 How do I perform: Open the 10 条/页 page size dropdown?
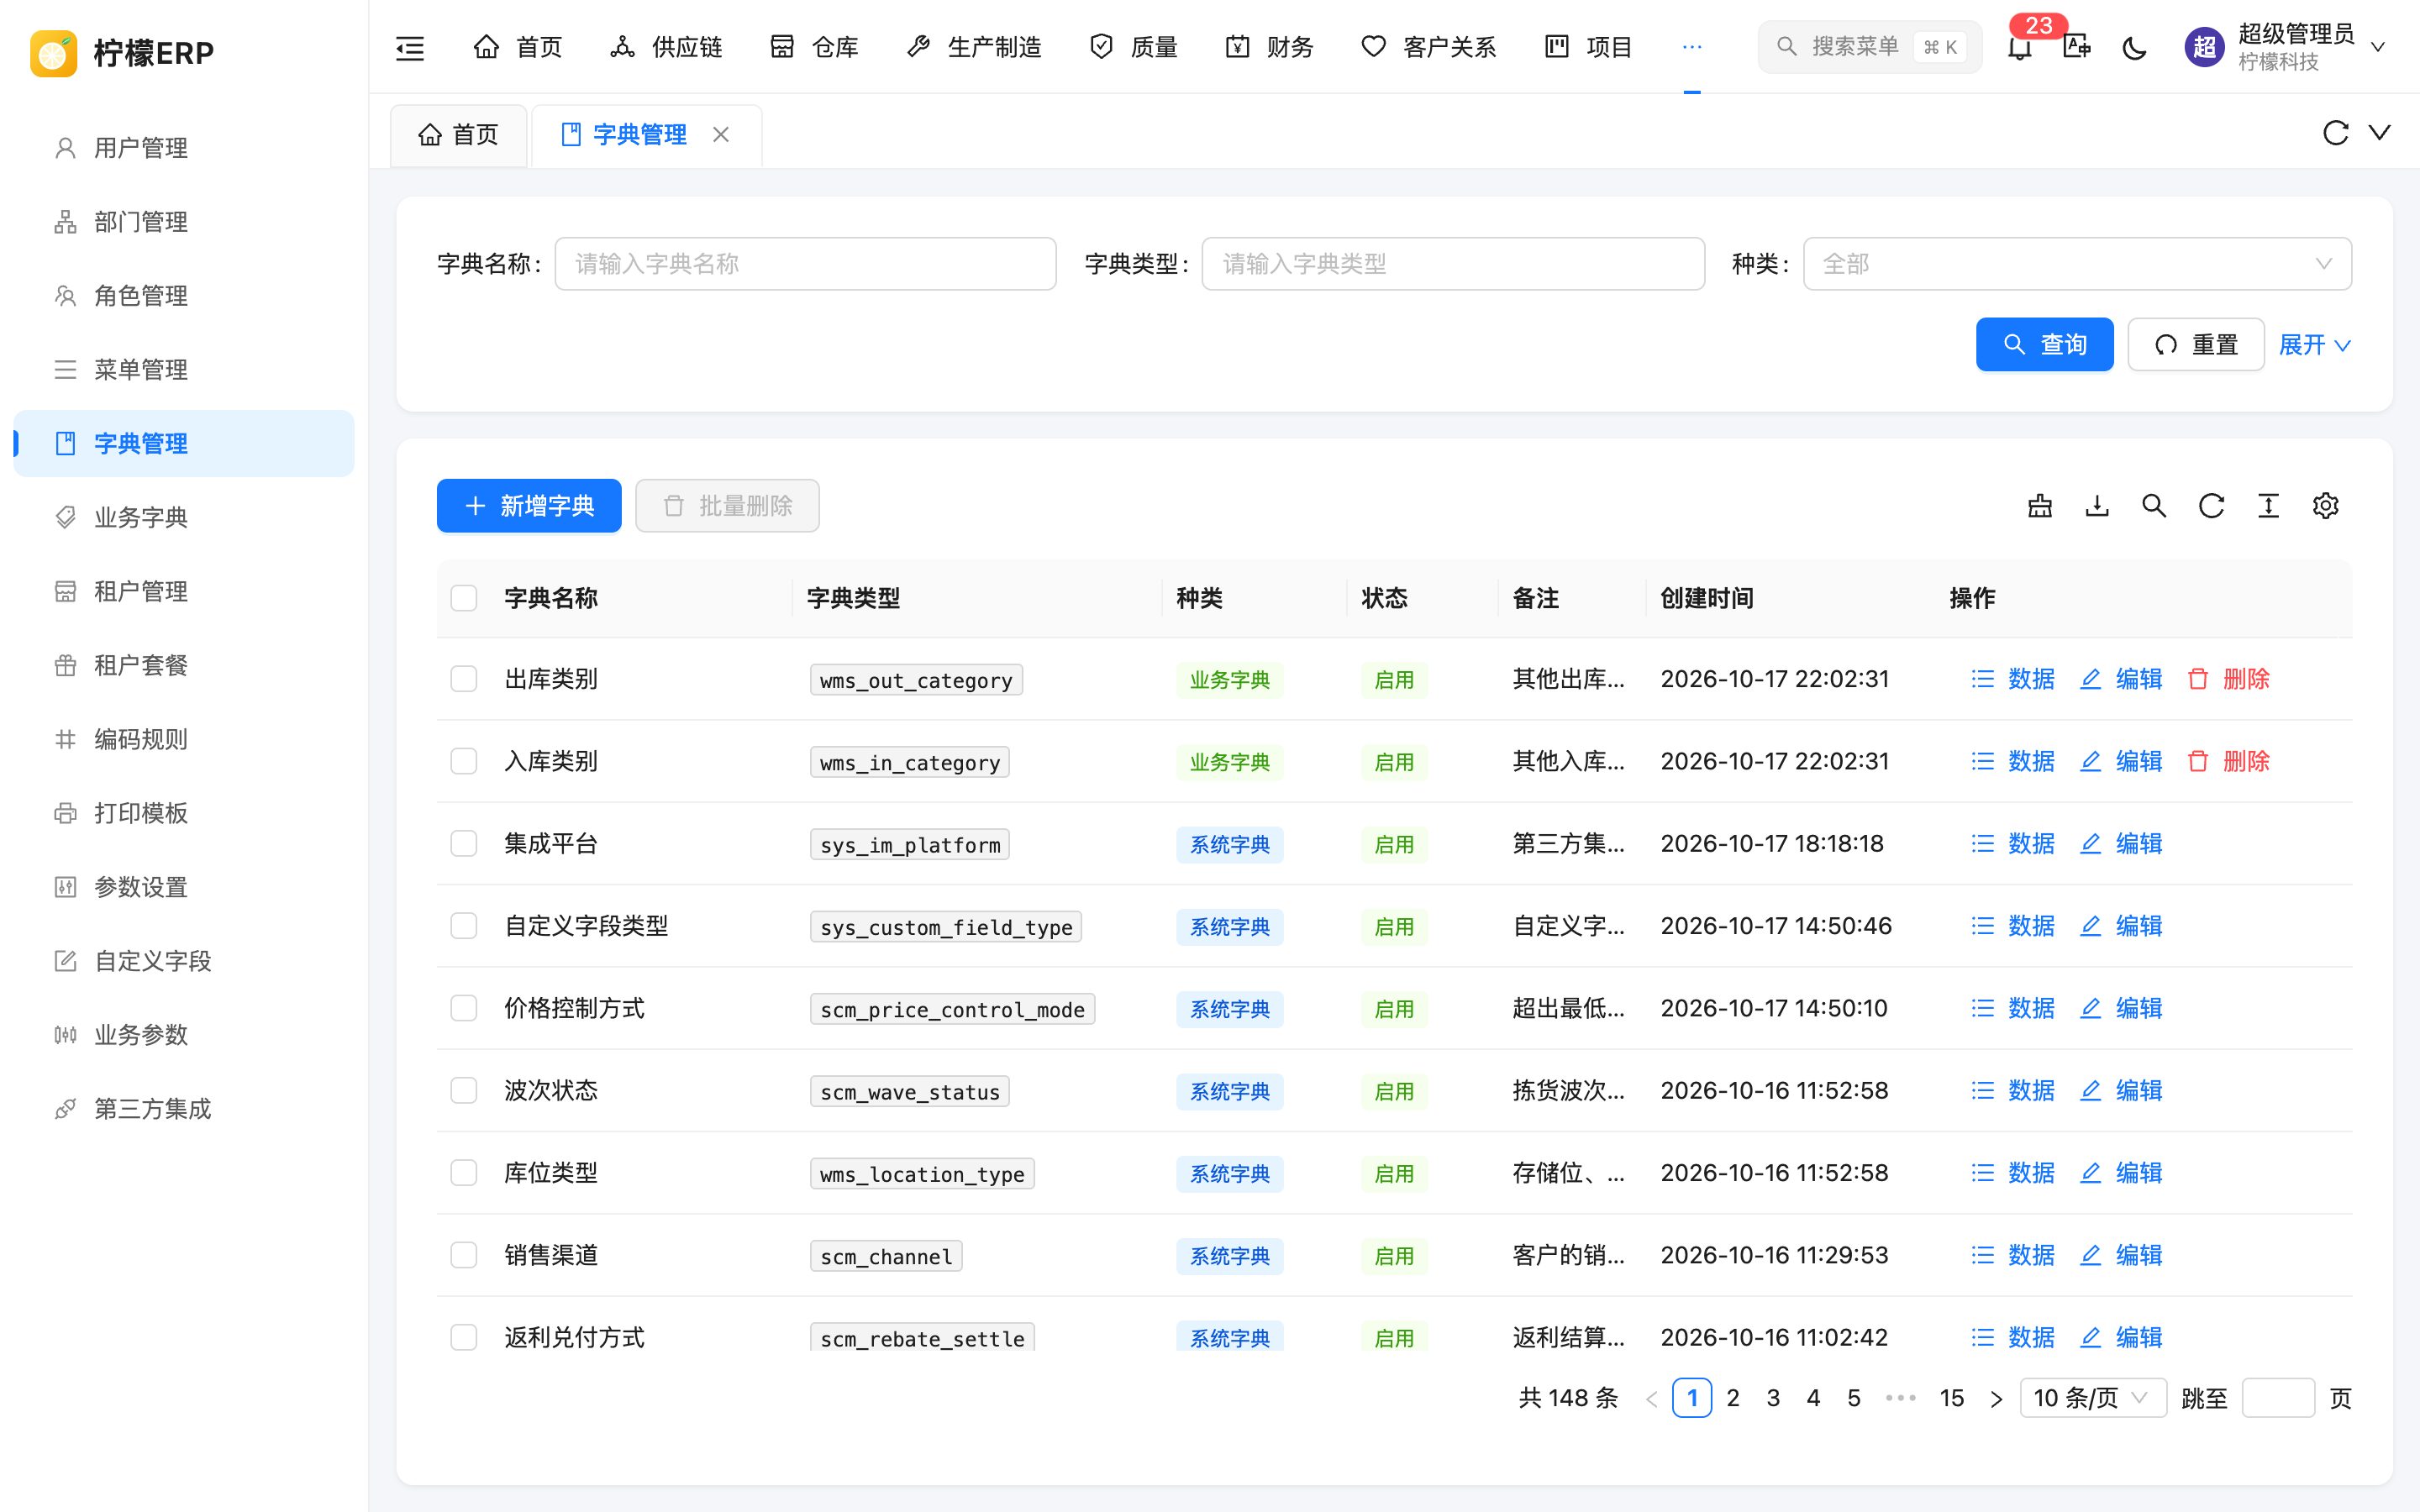pos(2092,1398)
